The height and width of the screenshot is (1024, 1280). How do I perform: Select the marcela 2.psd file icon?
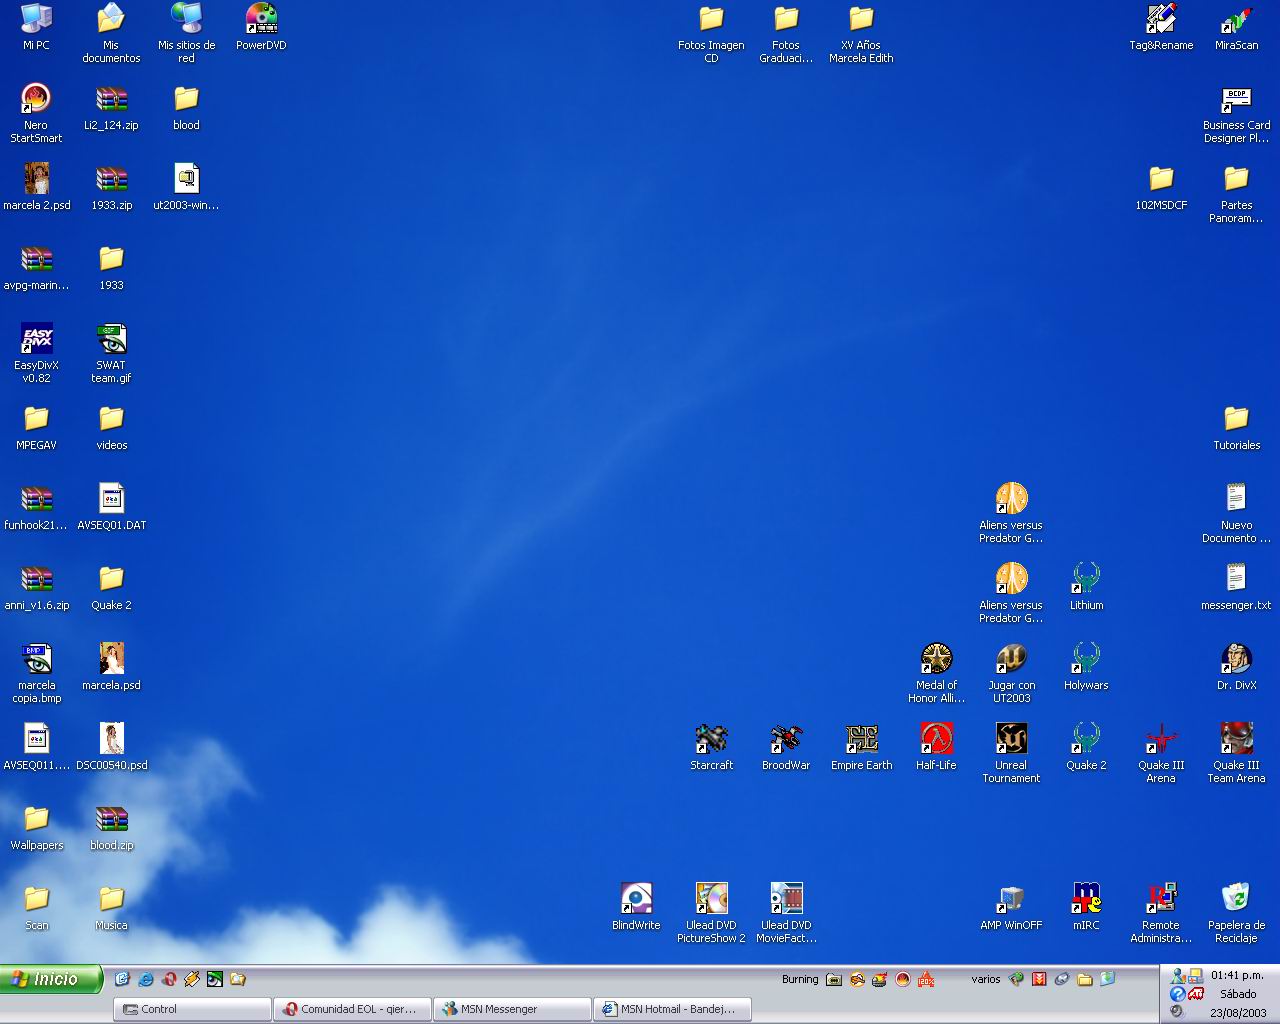coord(36,178)
